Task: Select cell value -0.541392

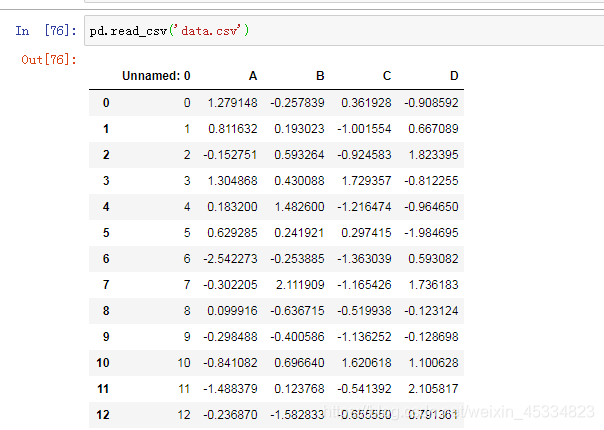Action: (x=364, y=389)
